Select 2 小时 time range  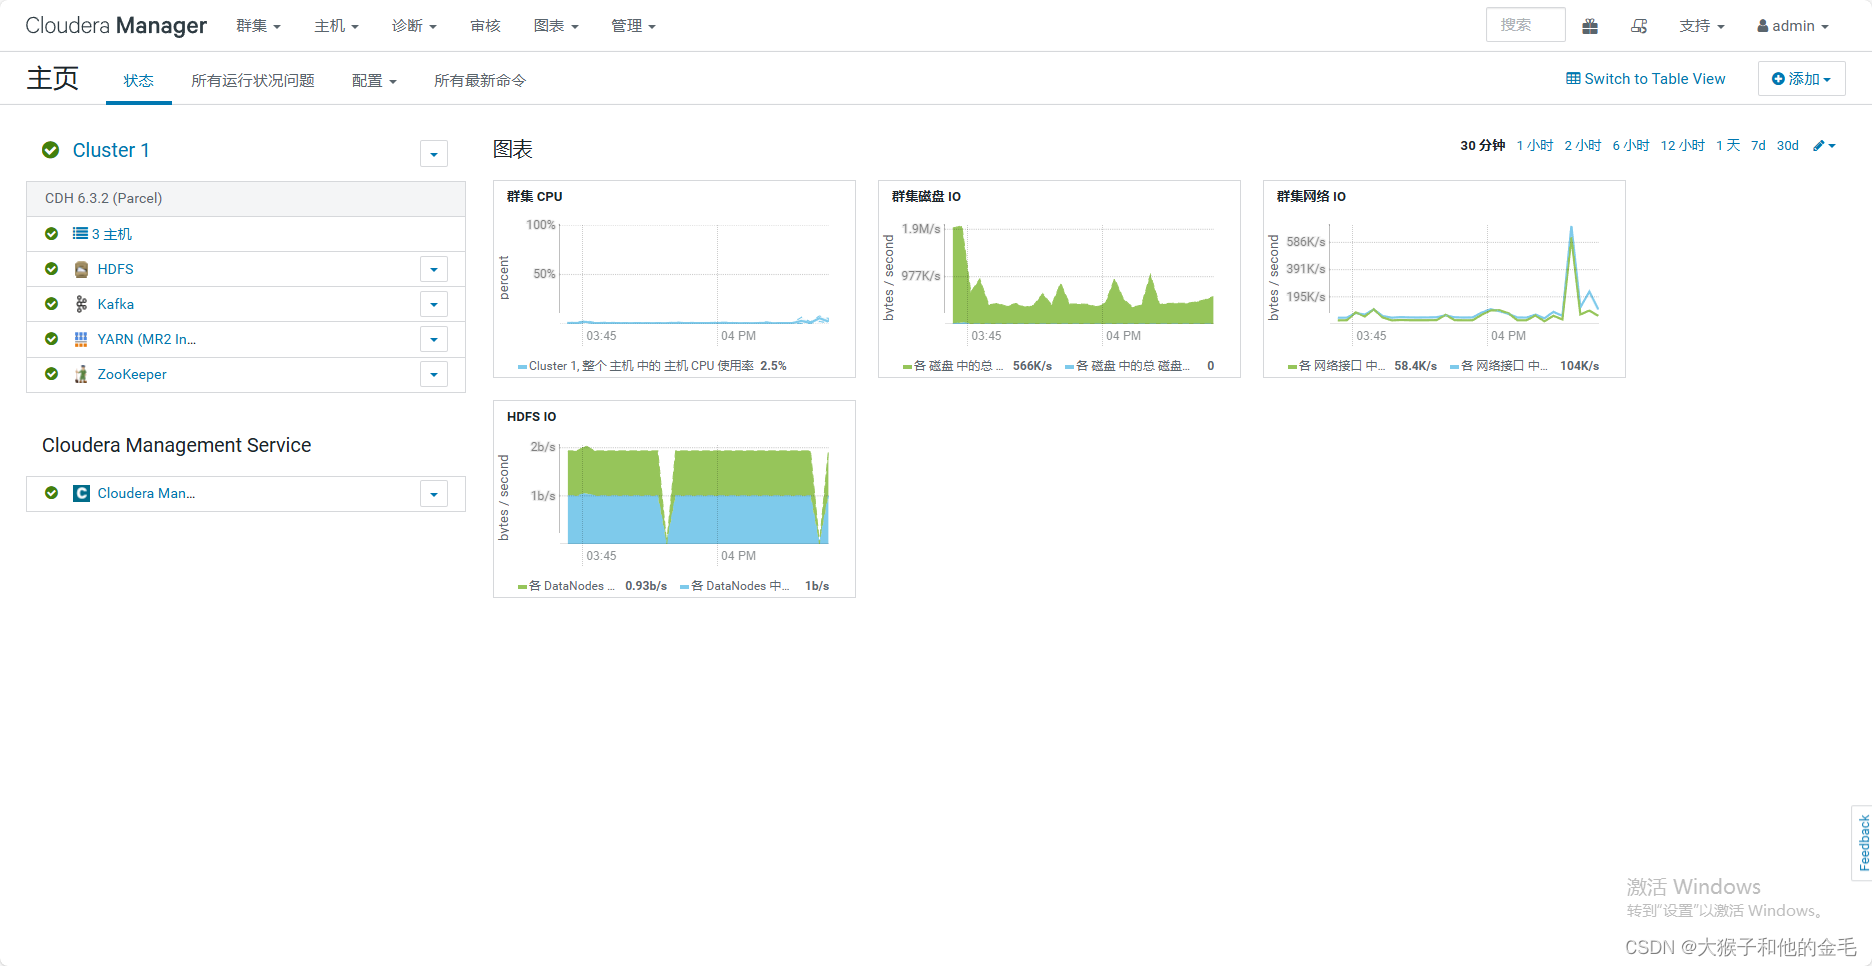(x=1583, y=146)
